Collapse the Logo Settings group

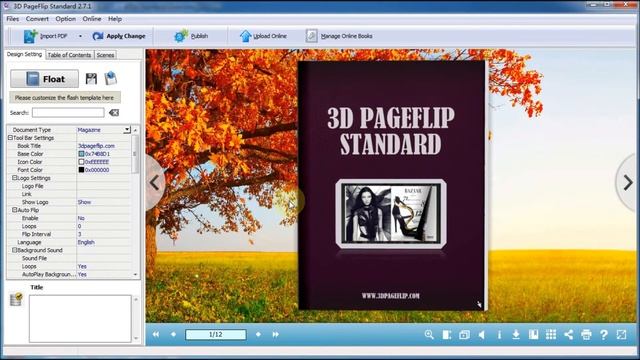click(x=15, y=178)
